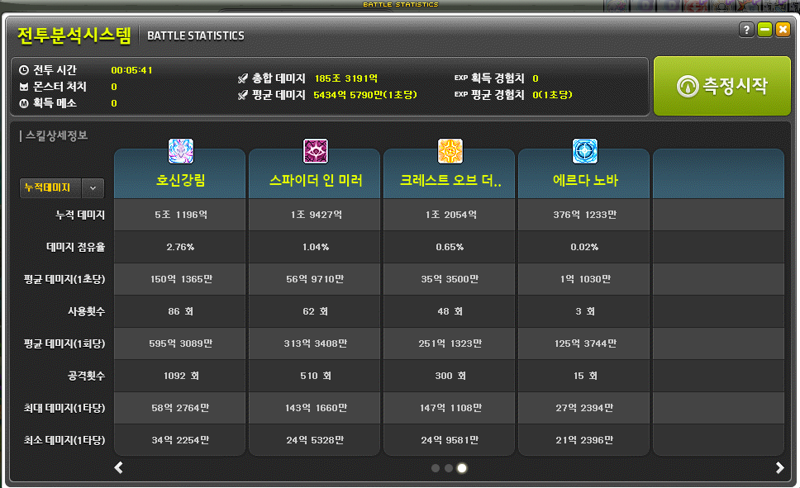
Task: Click average damage 5434억 5790만(1초당)
Action: [x=365, y=95]
